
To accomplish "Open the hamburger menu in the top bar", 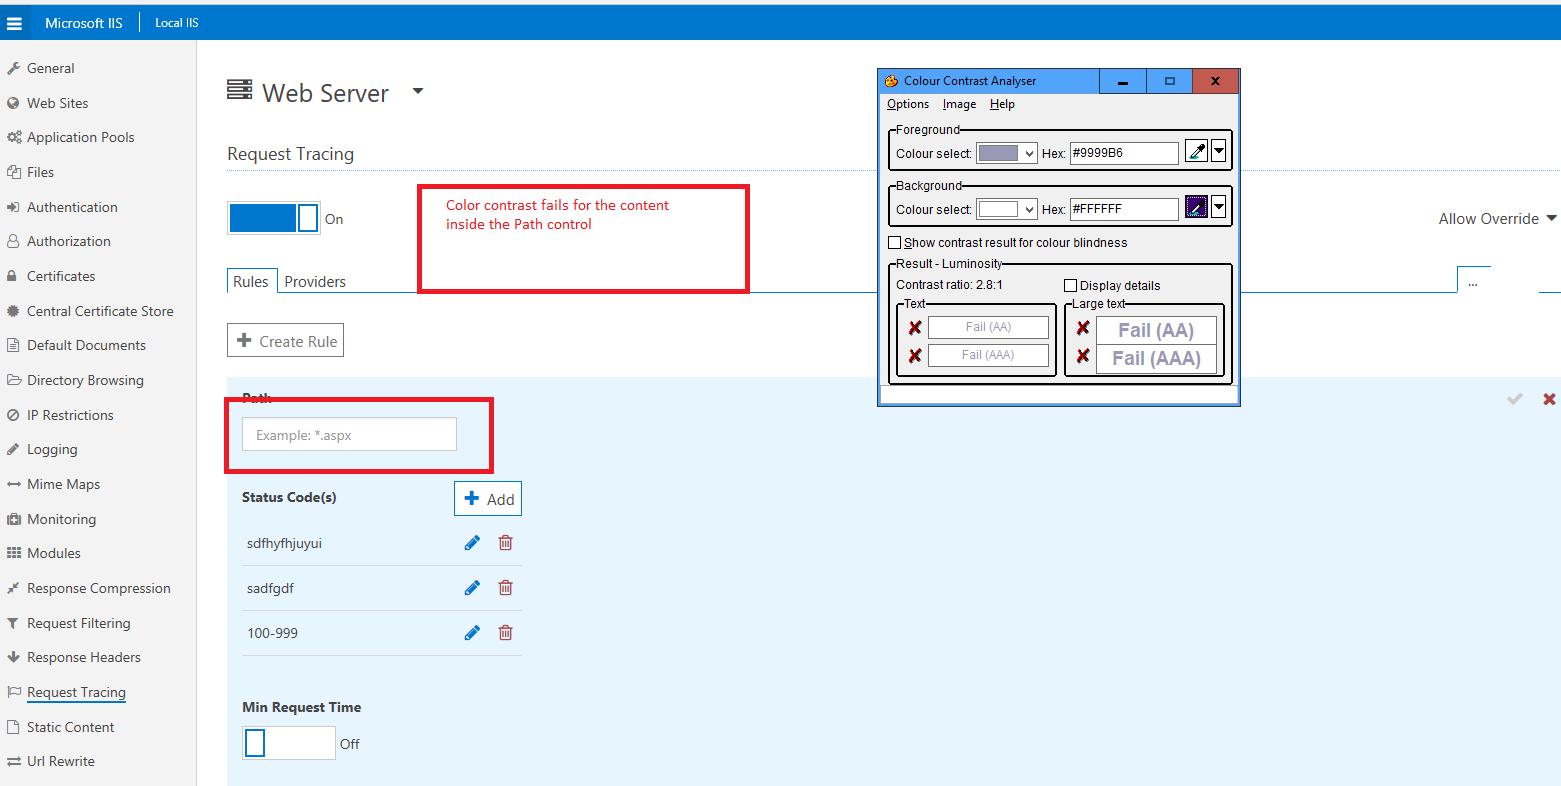I will tap(15, 22).
